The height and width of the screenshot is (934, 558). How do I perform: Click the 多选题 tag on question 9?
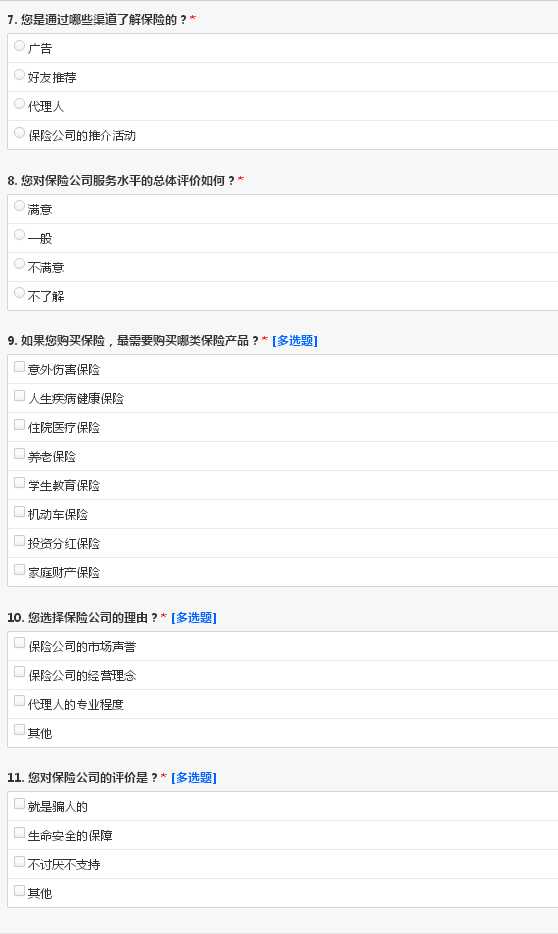click(295, 341)
